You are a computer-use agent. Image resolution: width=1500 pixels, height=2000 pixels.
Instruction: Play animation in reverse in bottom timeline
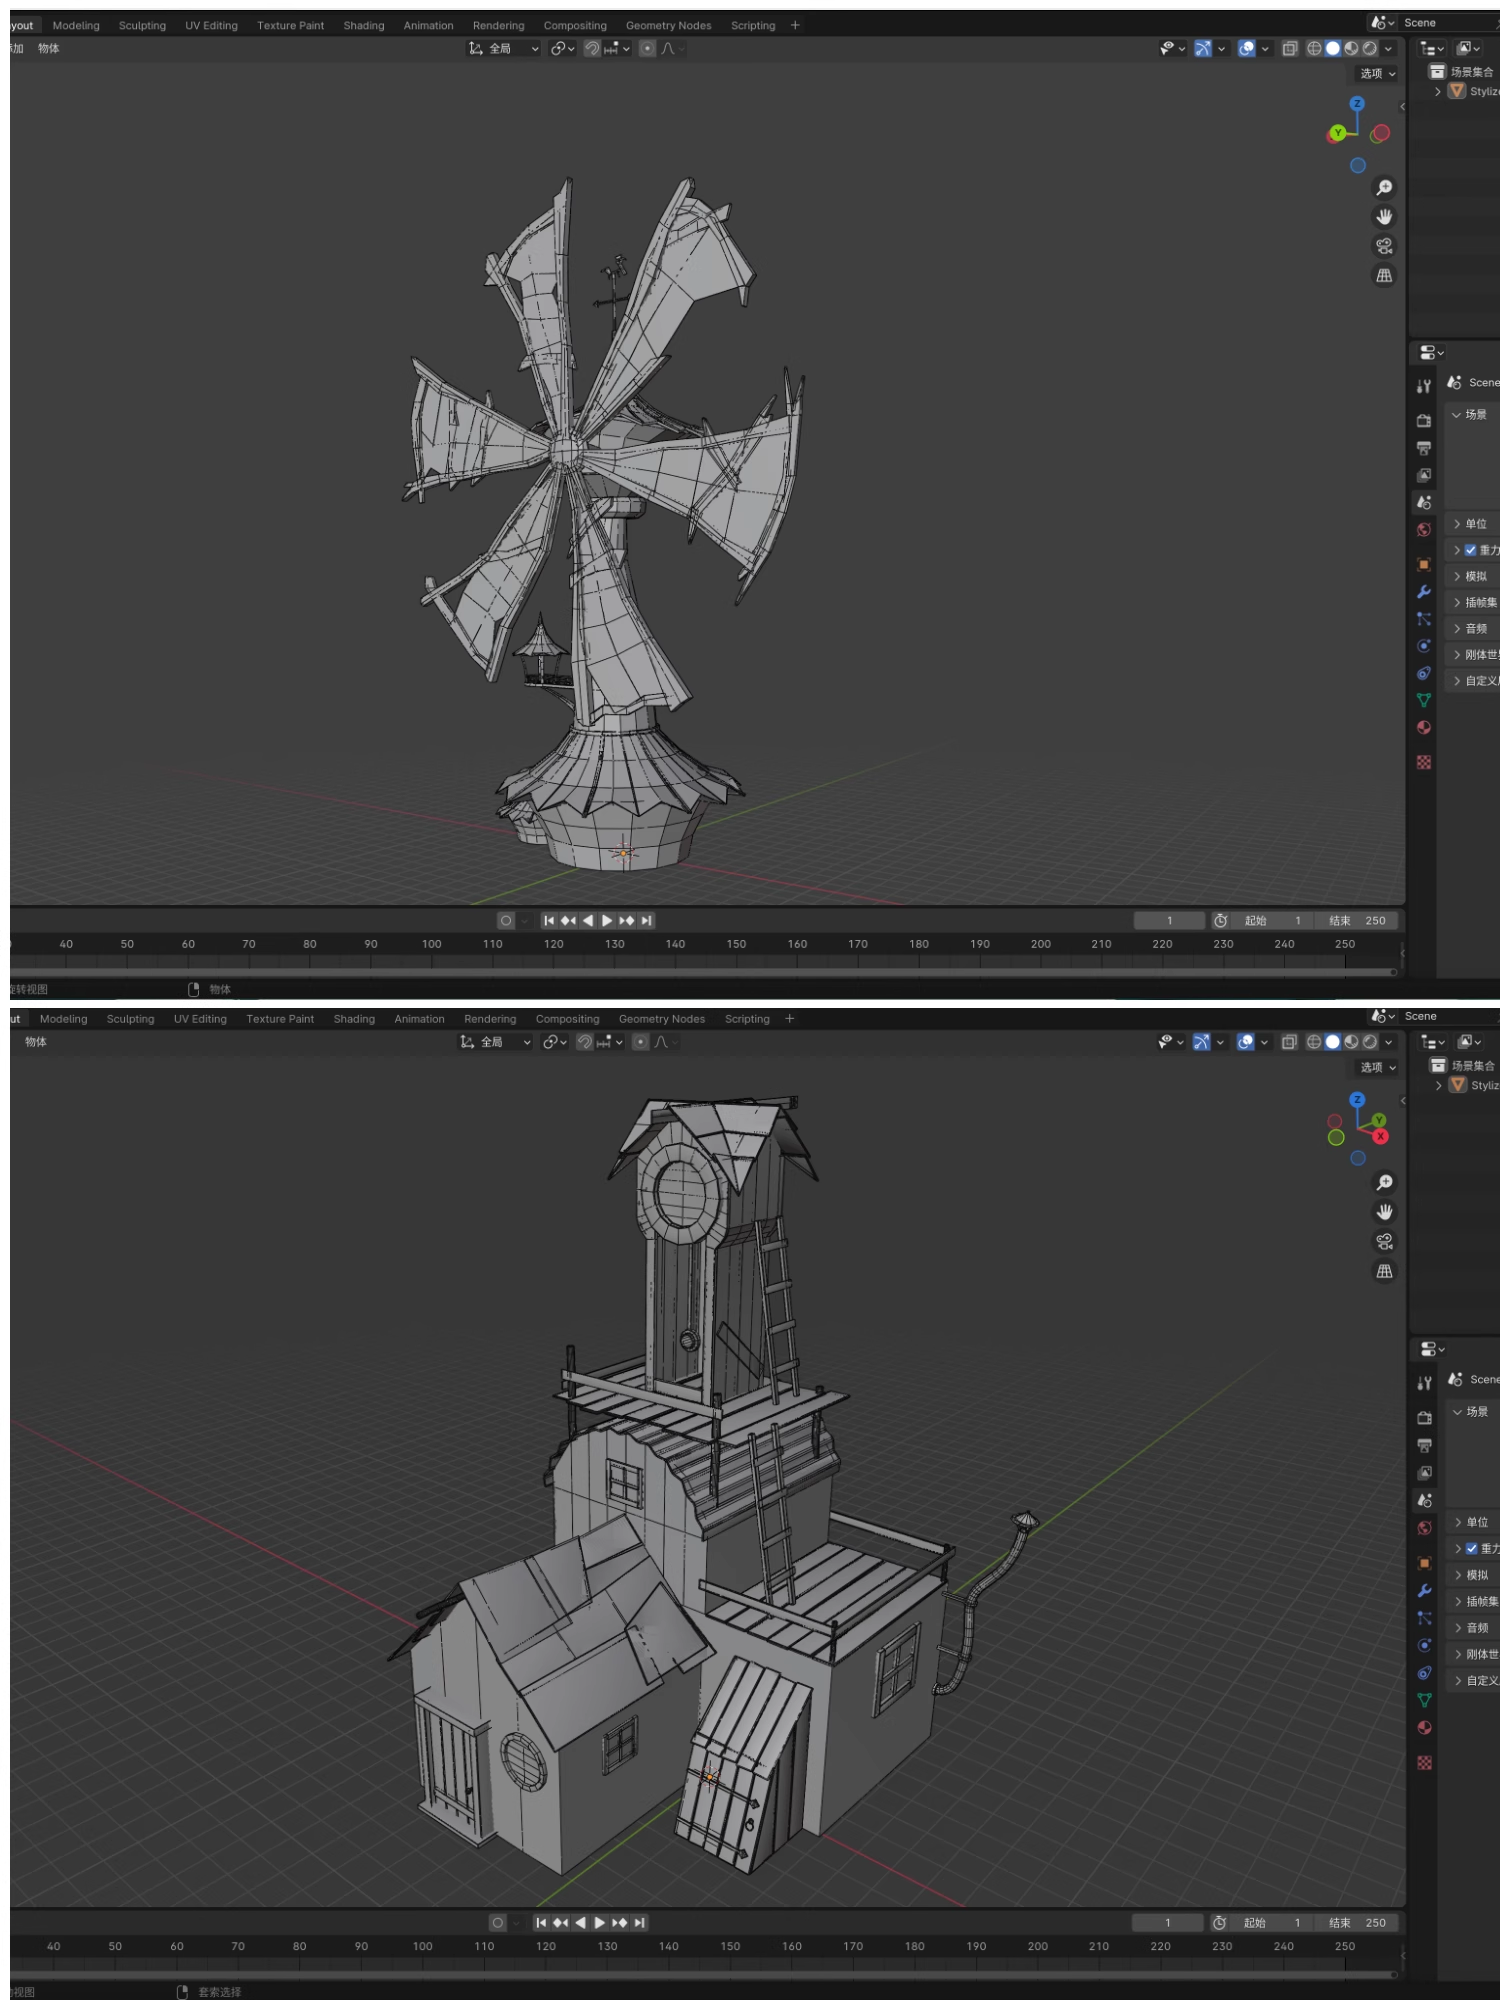point(580,1923)
